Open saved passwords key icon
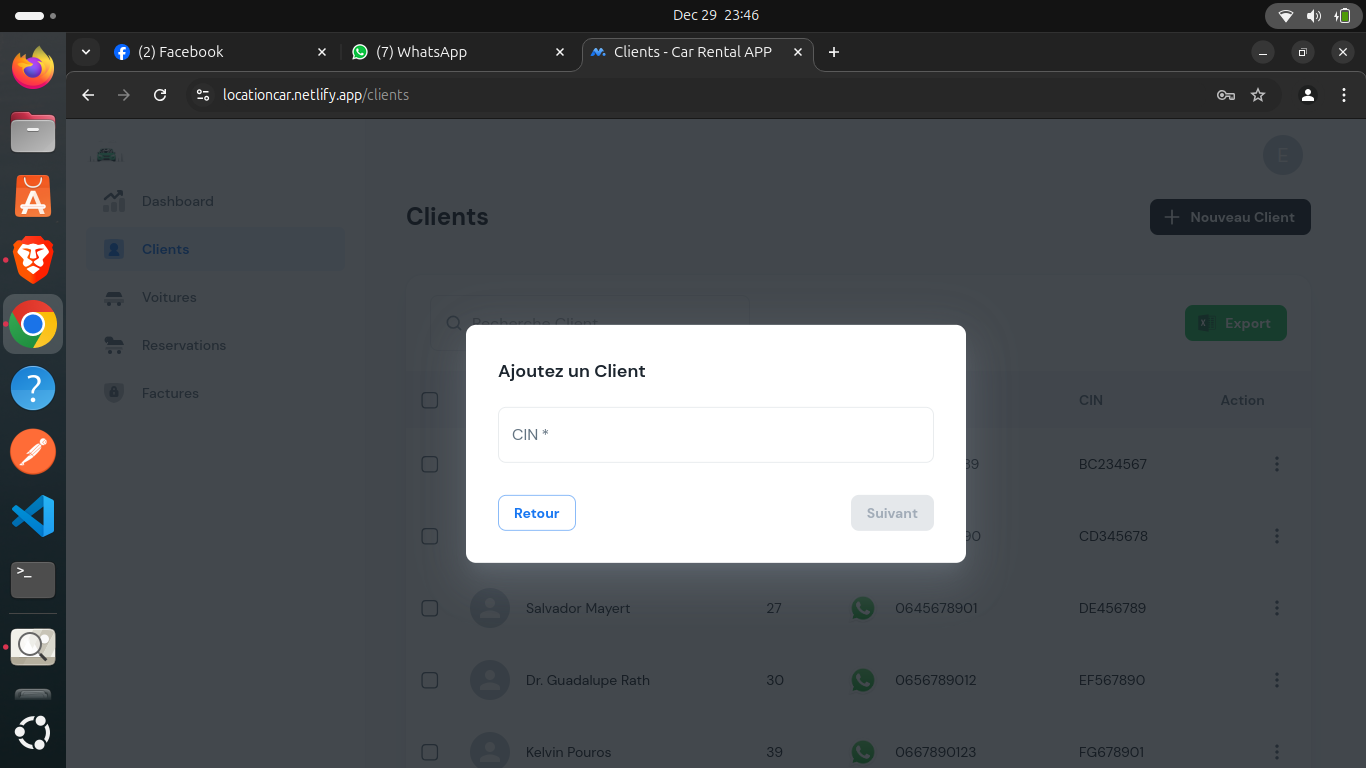The image size is (1366, 768). coord(1226,95)
